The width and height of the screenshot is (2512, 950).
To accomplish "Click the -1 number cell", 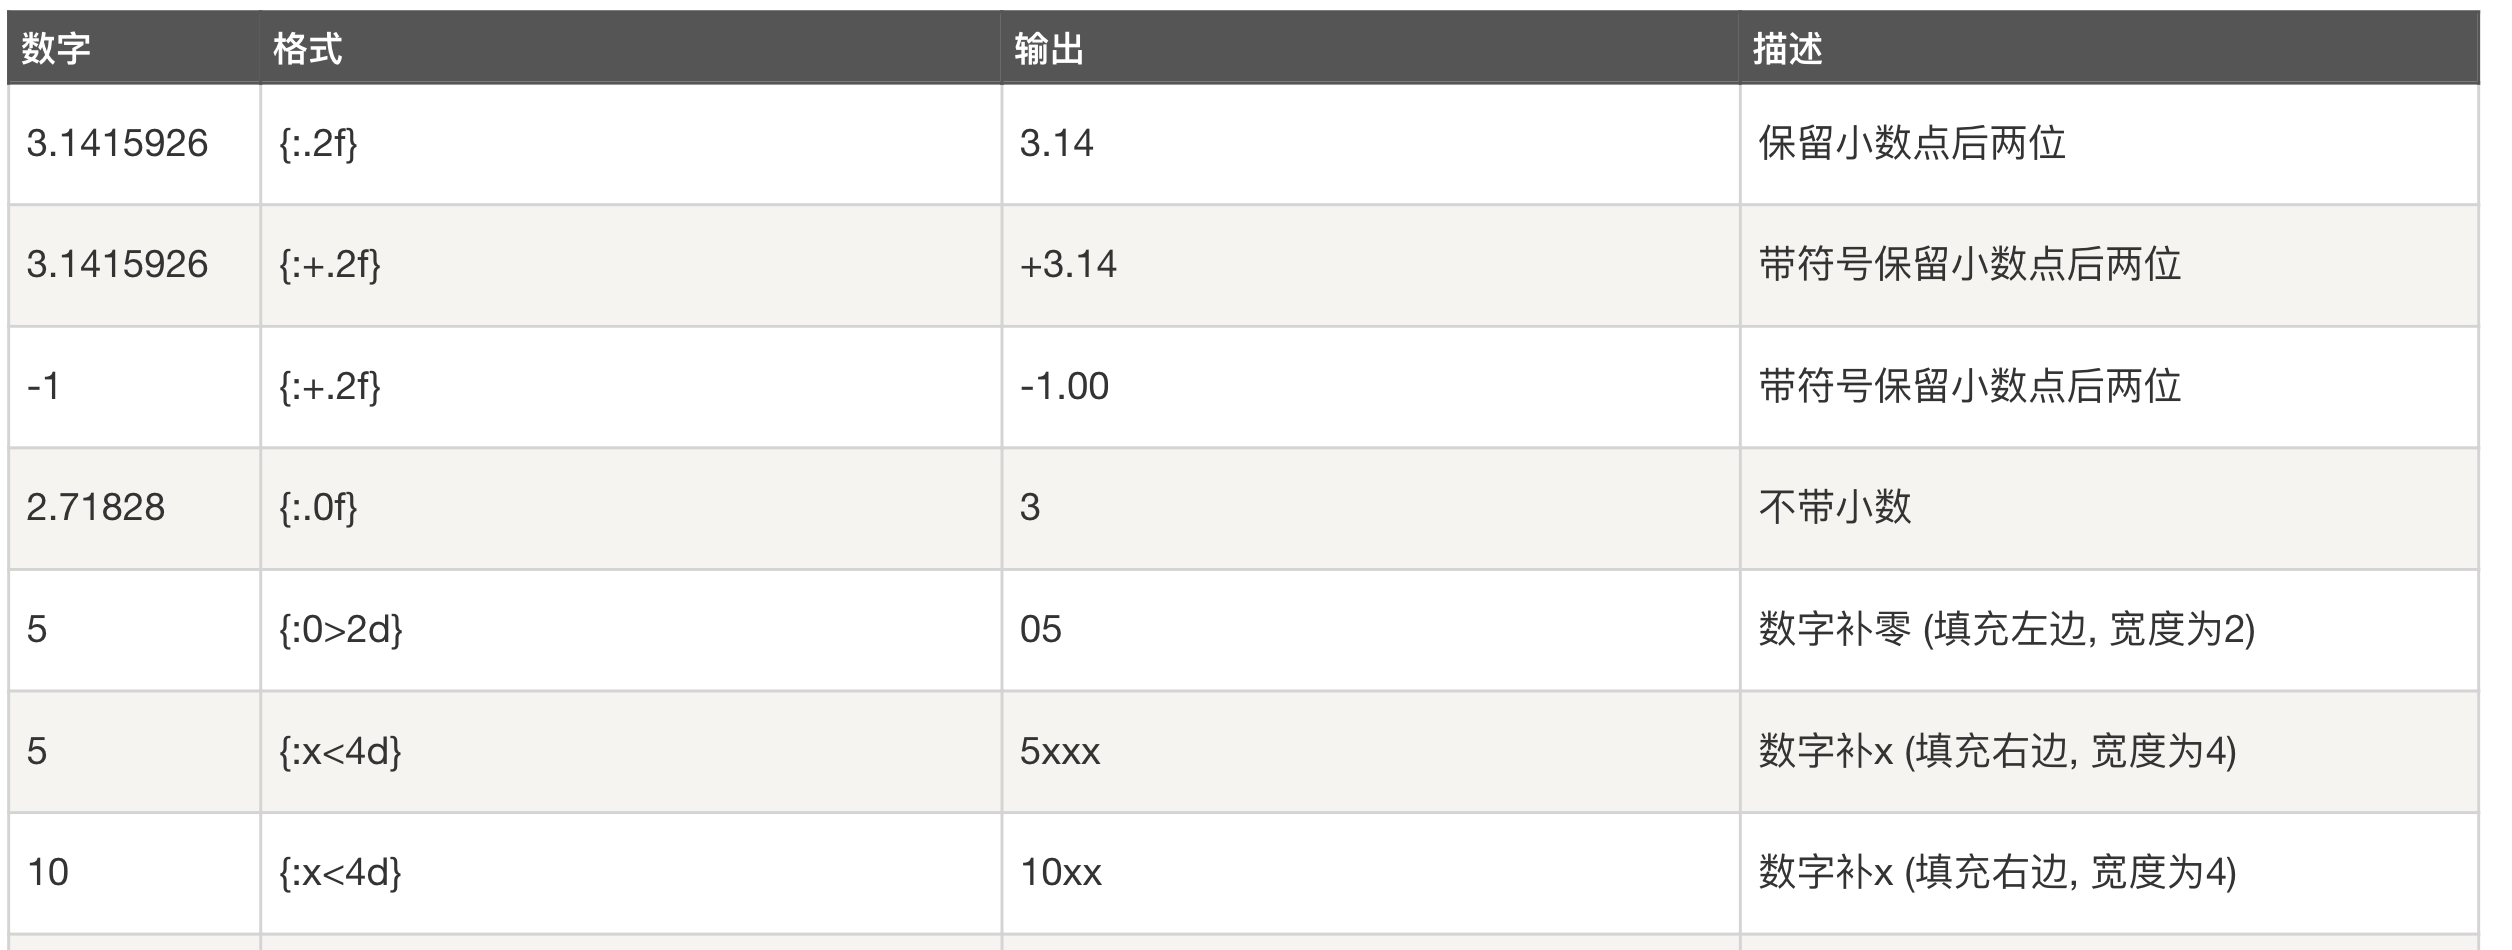I will (x=44, y=387).
